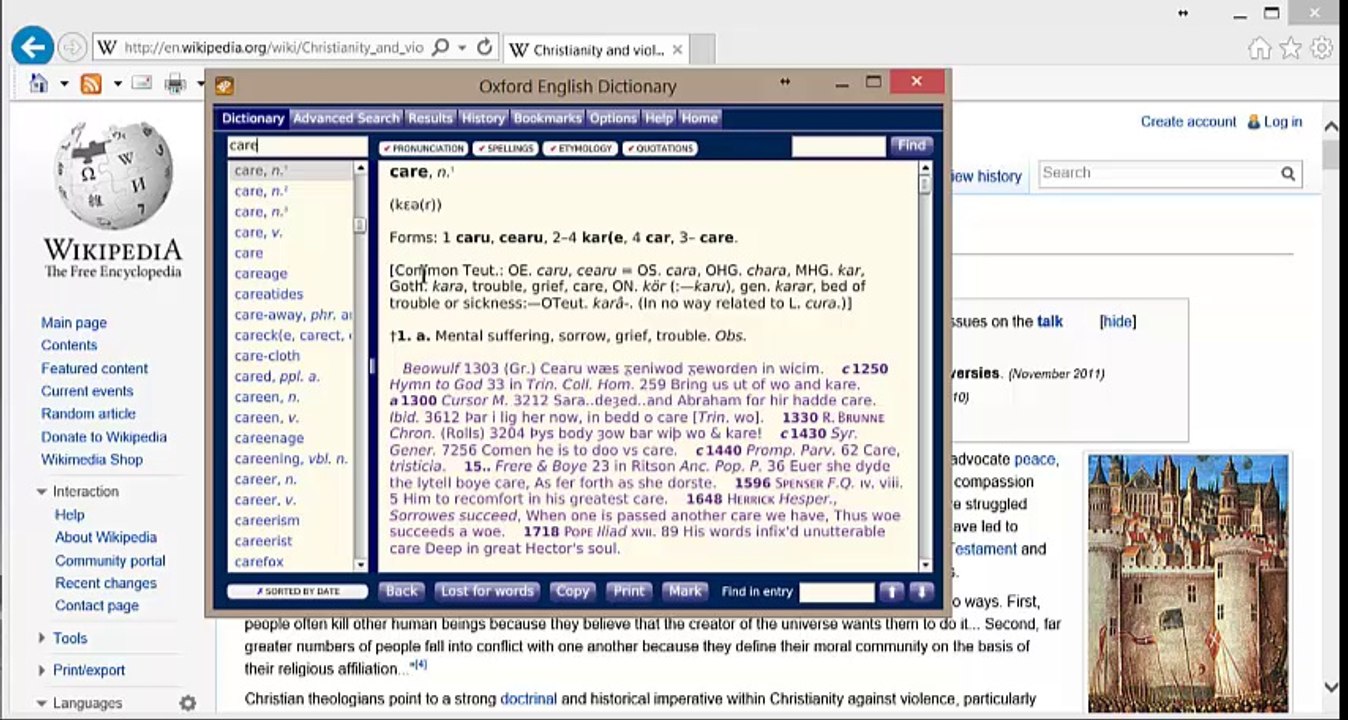Toggle the Pronunciation display option
The image size is (1348, 720).
(x=424, y=148)
